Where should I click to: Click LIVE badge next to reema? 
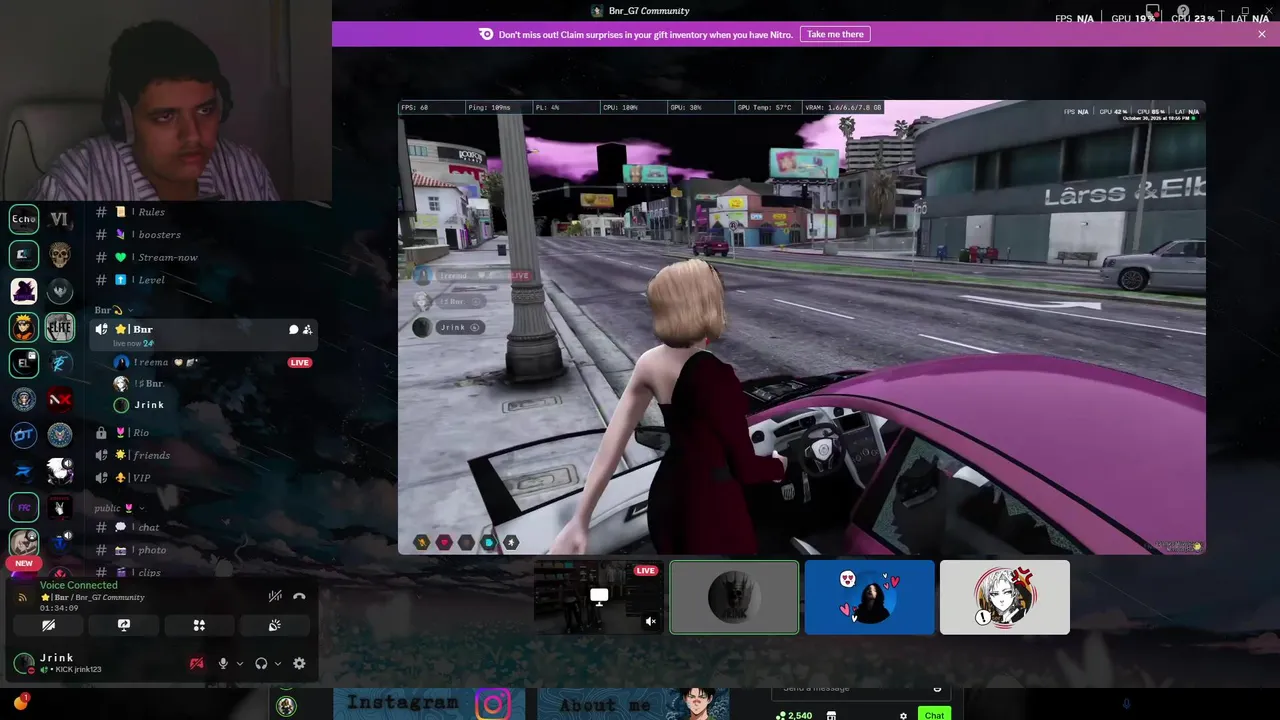299,362
